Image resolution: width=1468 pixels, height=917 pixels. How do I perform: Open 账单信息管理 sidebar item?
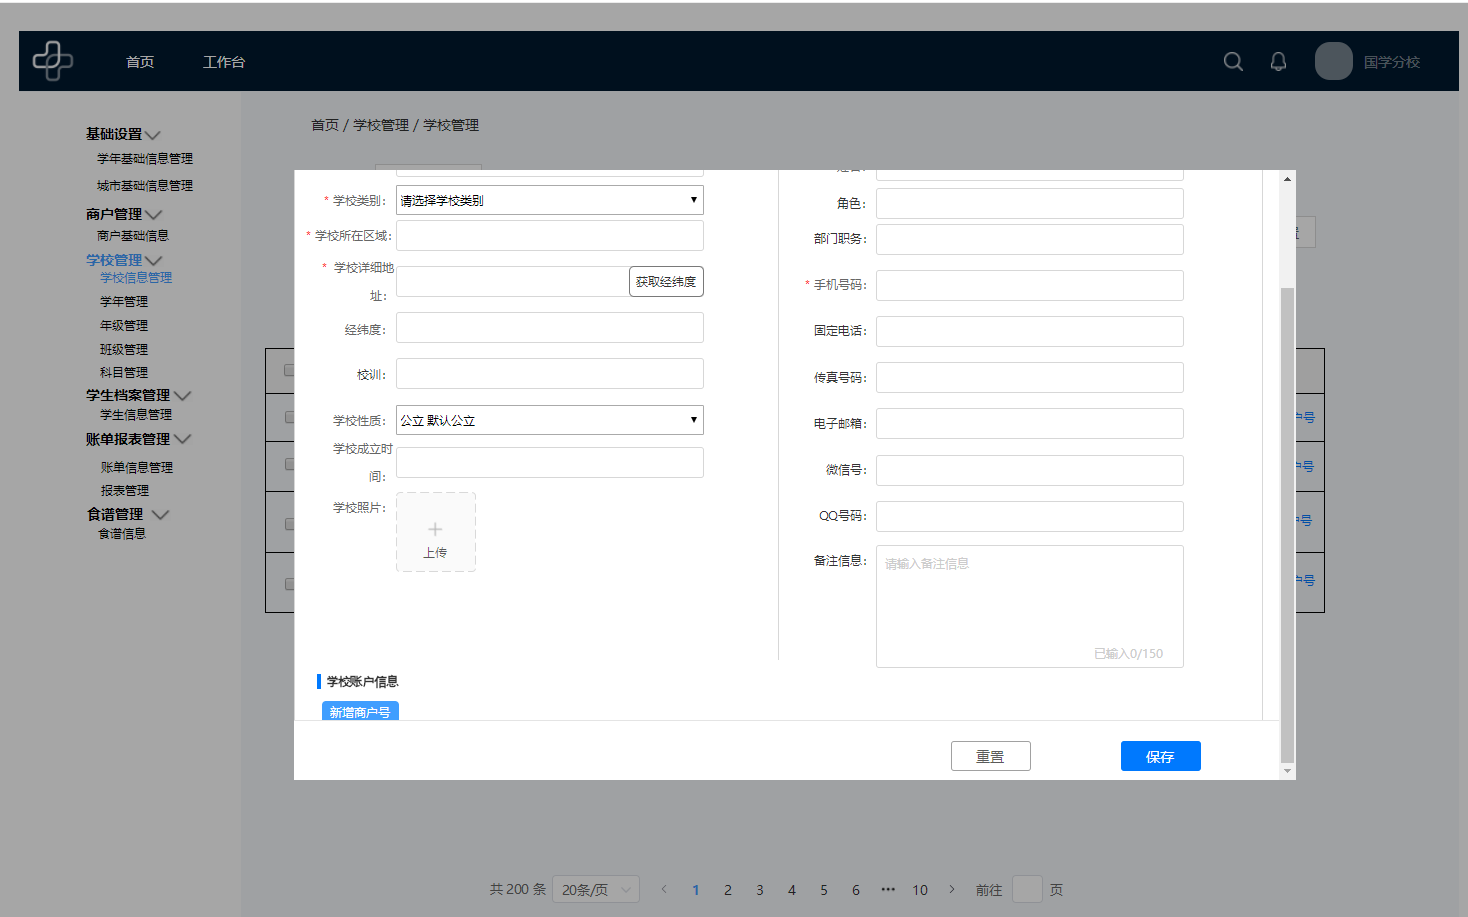[x=137, y=468]
